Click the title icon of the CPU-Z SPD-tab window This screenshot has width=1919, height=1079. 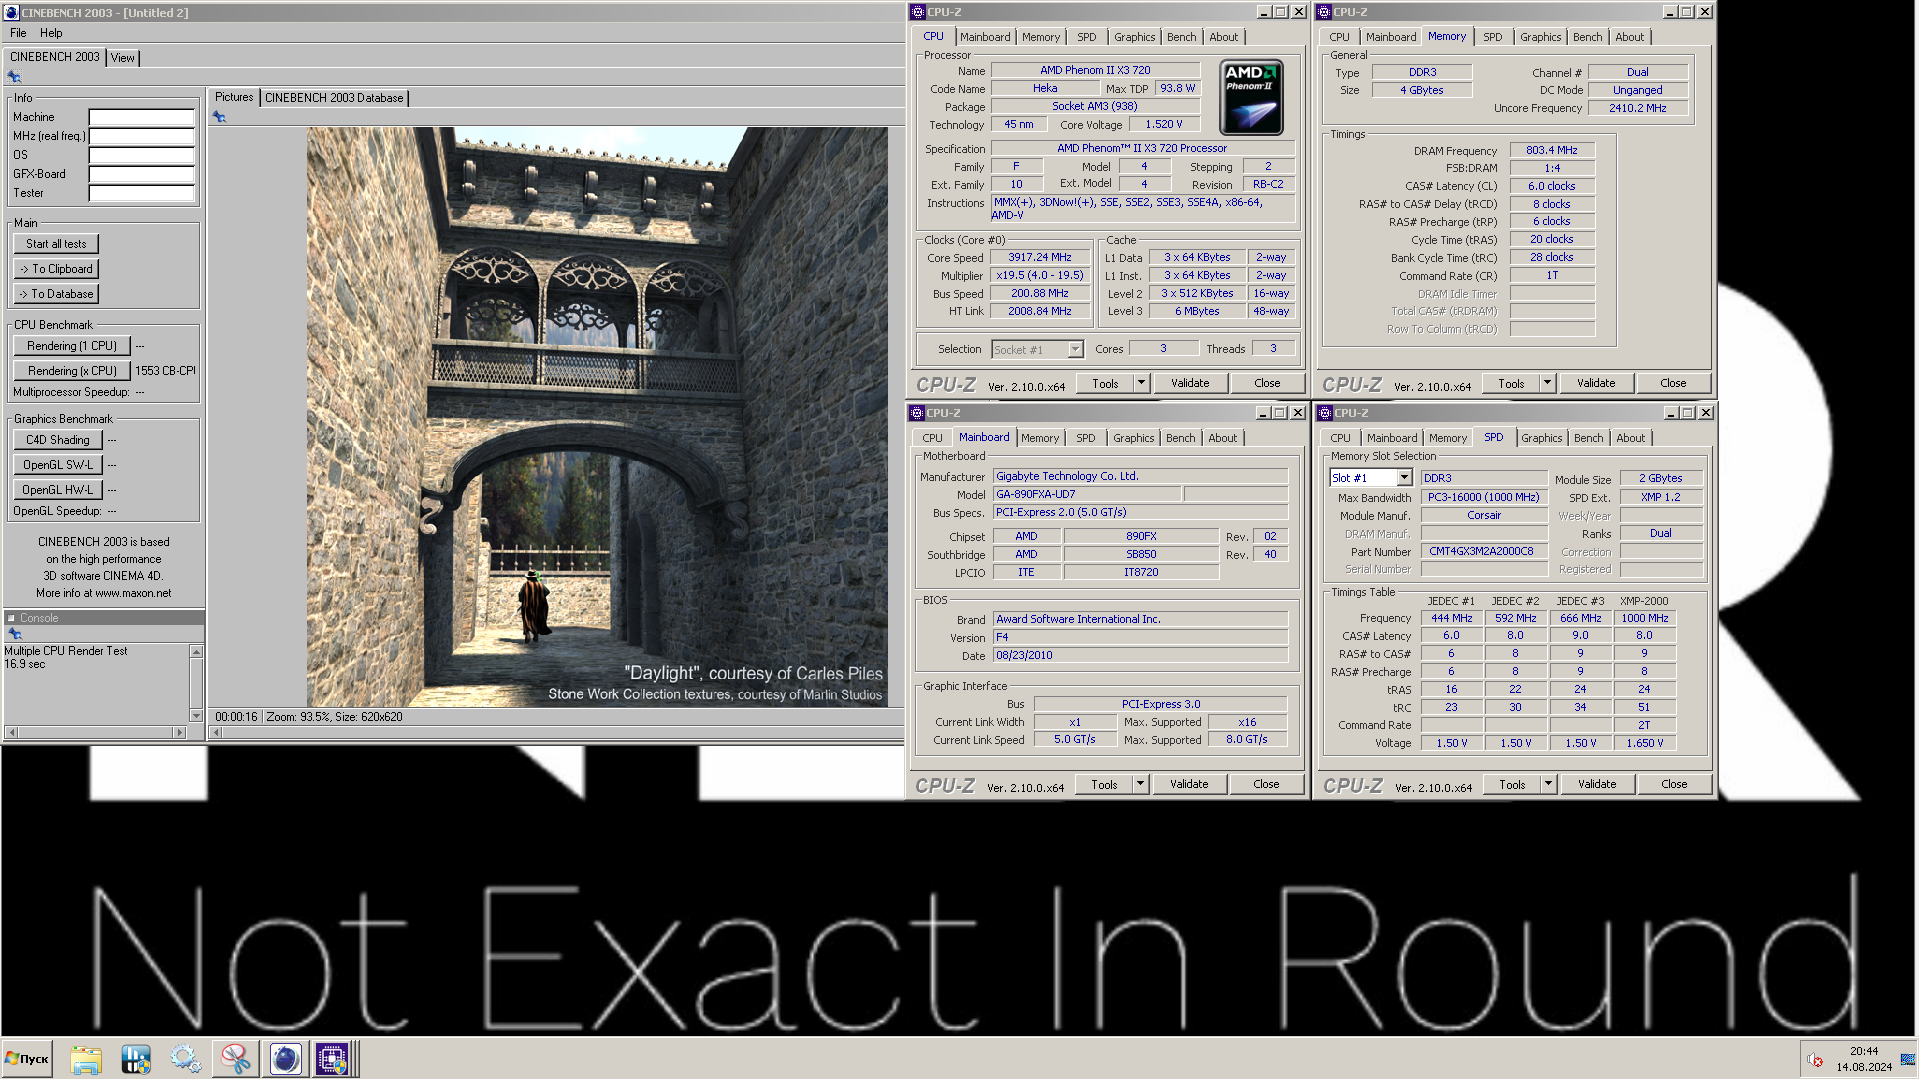coord(1324,413)
